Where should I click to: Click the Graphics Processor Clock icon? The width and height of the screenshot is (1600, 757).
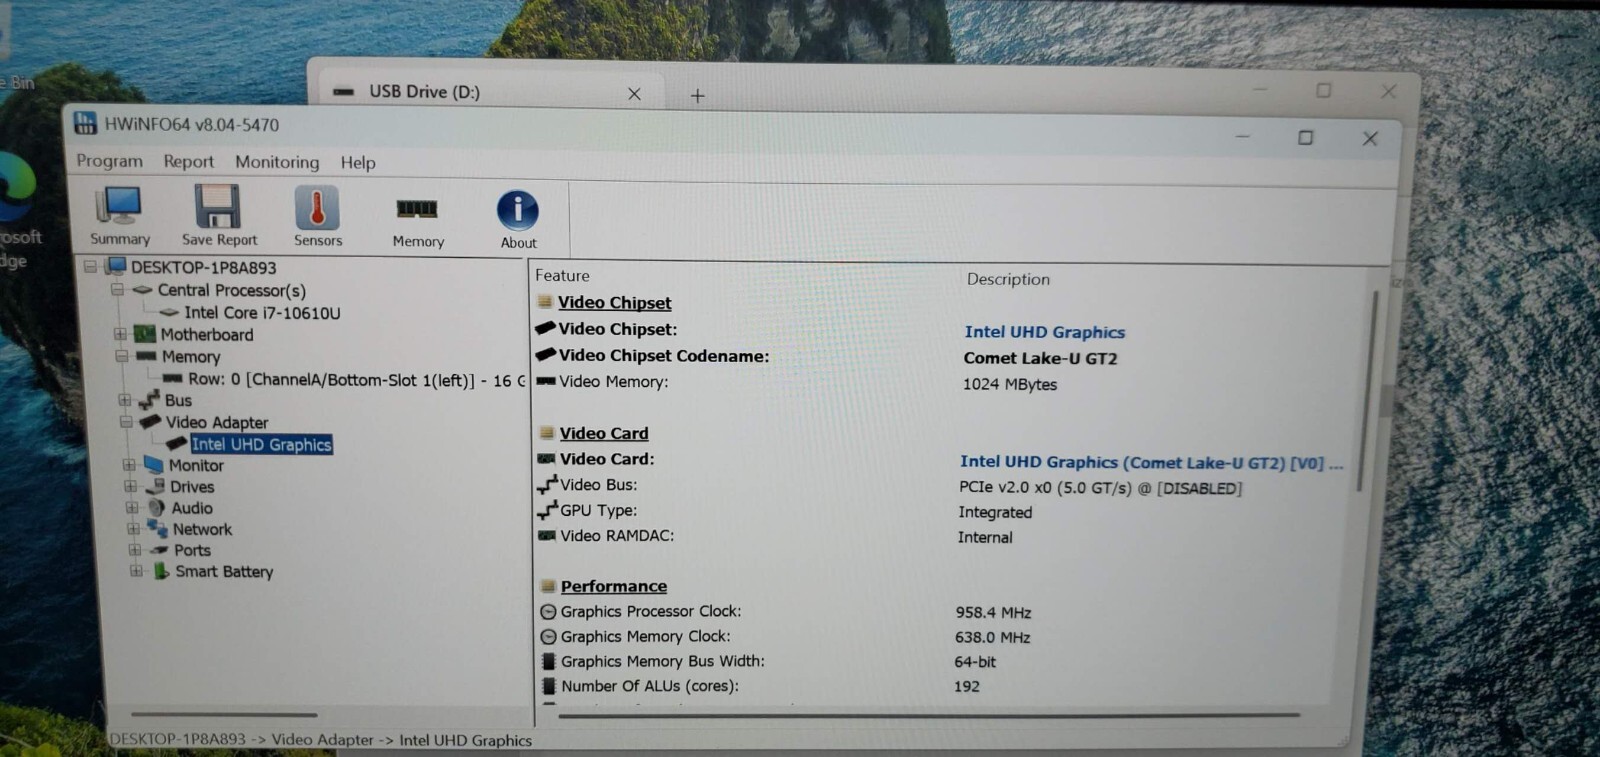pos(548,611)
